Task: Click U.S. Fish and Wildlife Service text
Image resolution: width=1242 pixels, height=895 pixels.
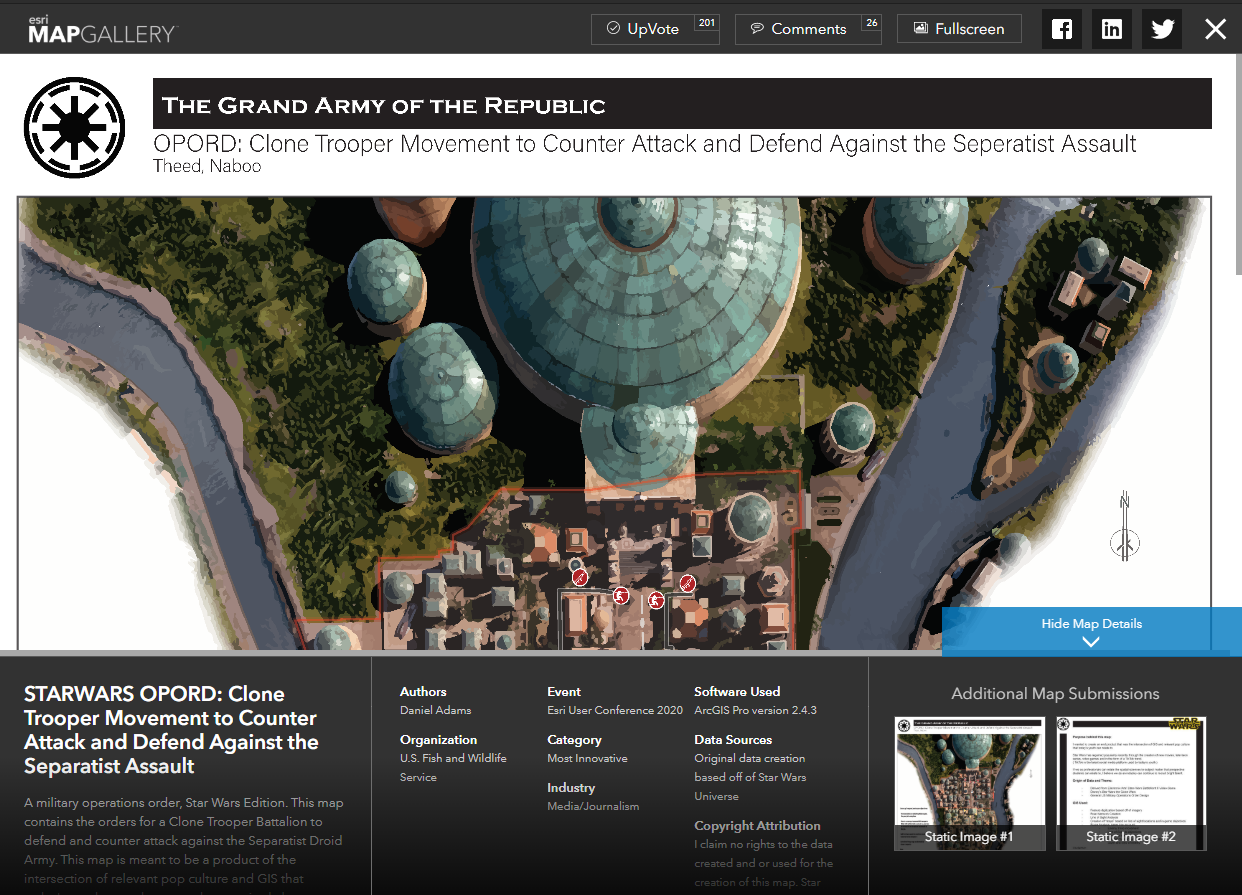Action: click(453, 767)
